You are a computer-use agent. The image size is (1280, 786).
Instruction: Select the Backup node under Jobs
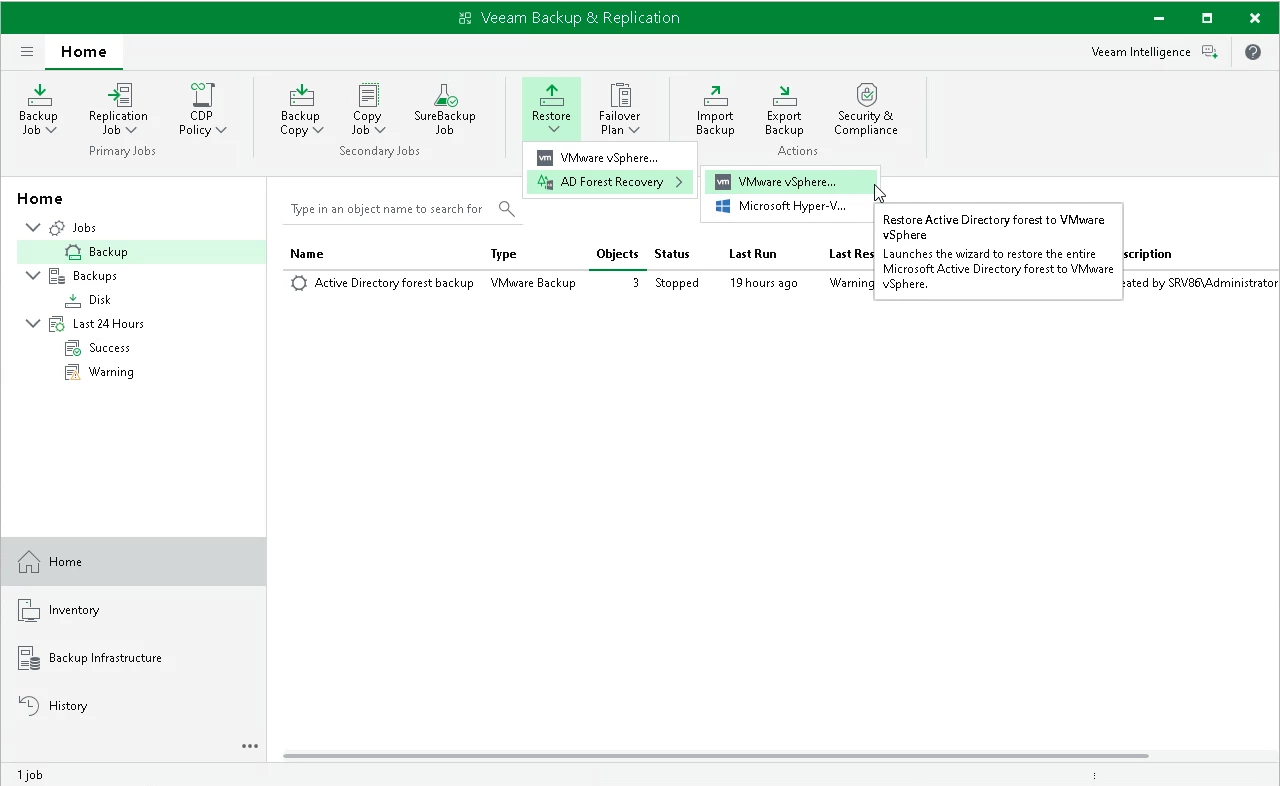coord(141,252)
